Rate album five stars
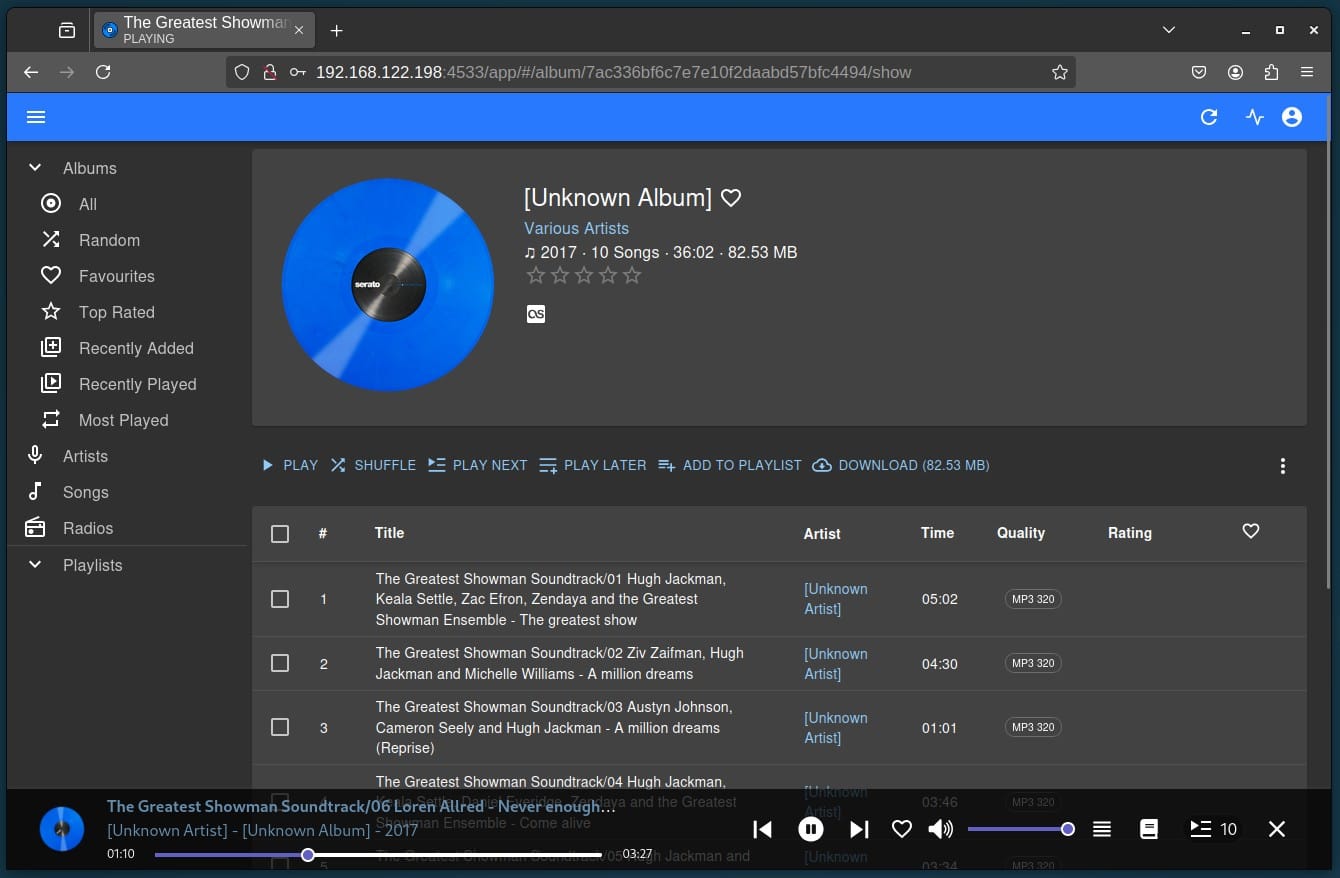The height and width of the screenshot is (878, 1340). click(x=632, y=275)
